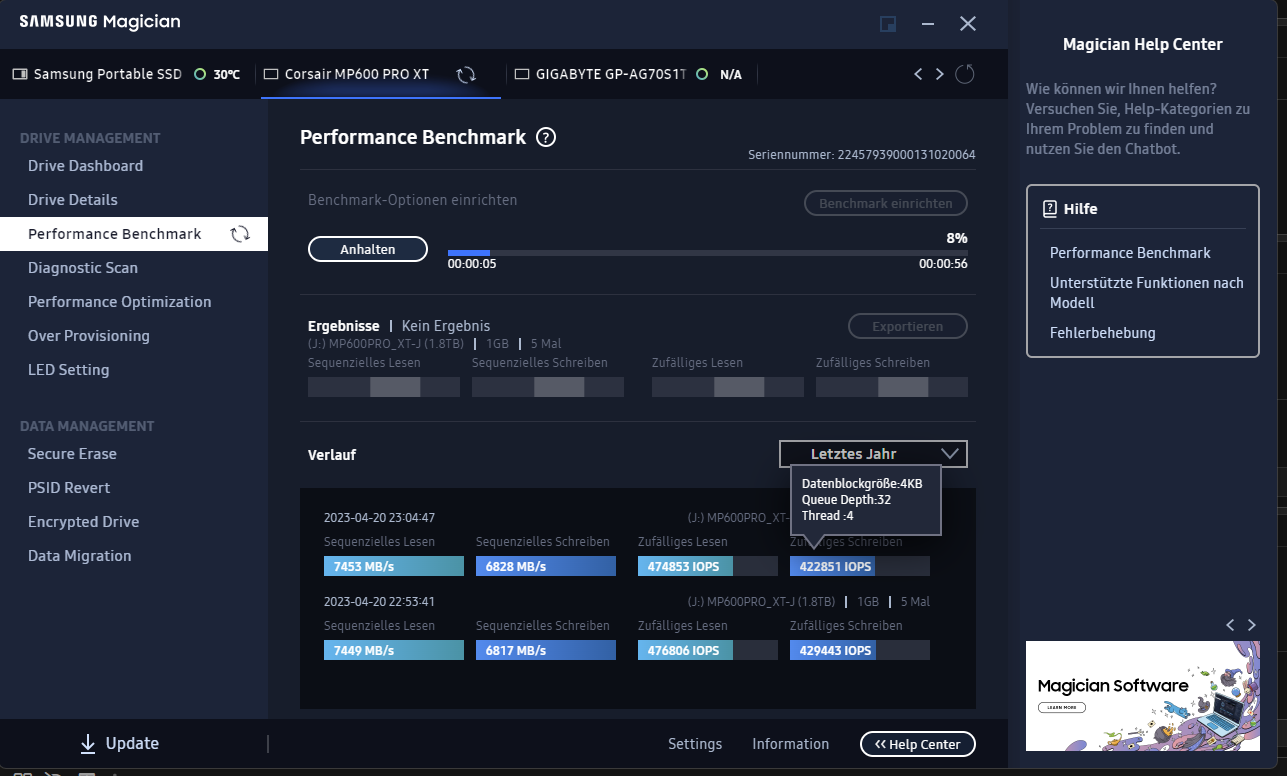
Task: Click timestamp 2023-04-20 23:04:47
Action: (379, 518)
